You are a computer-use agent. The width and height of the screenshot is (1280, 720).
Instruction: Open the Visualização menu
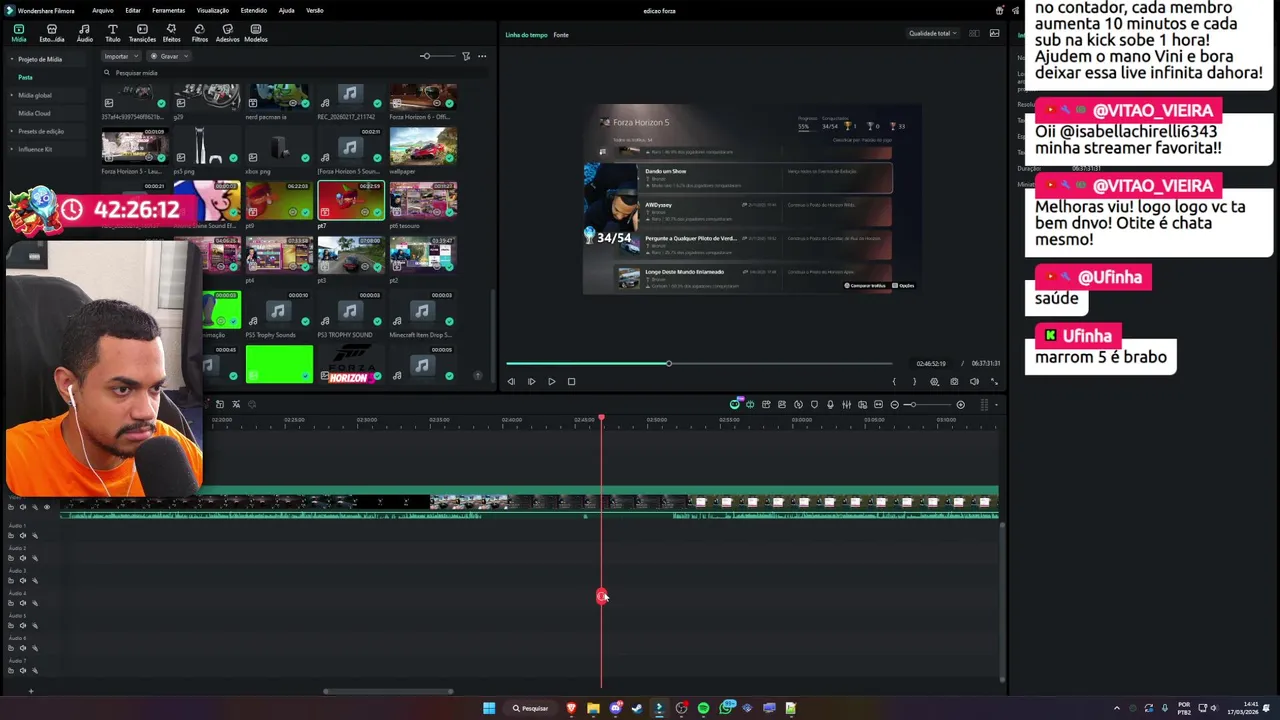(212, 10)
